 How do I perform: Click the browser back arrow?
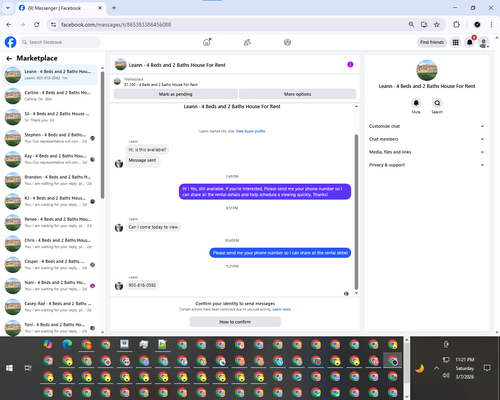point(9,25)
